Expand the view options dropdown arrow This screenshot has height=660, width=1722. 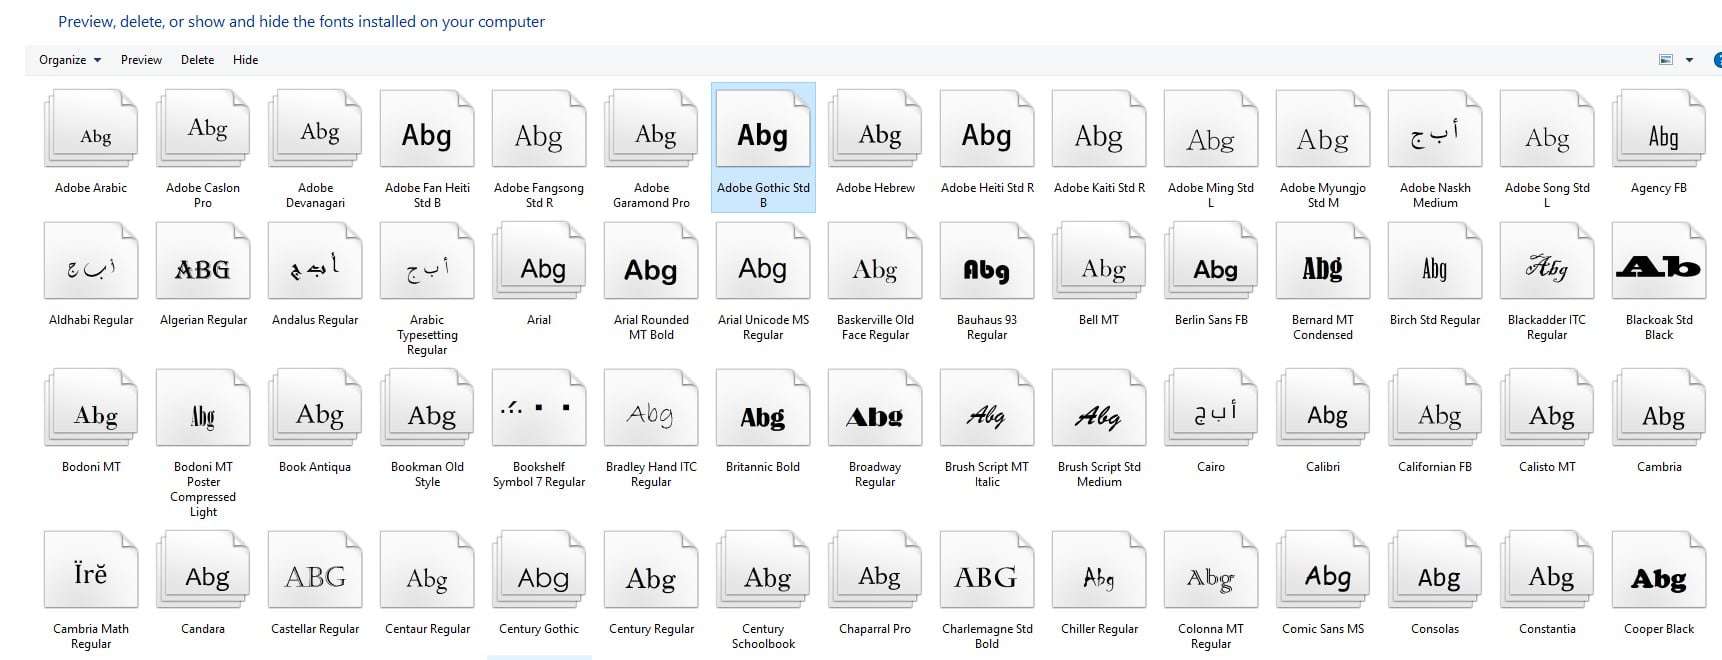tap(1689, 60)
